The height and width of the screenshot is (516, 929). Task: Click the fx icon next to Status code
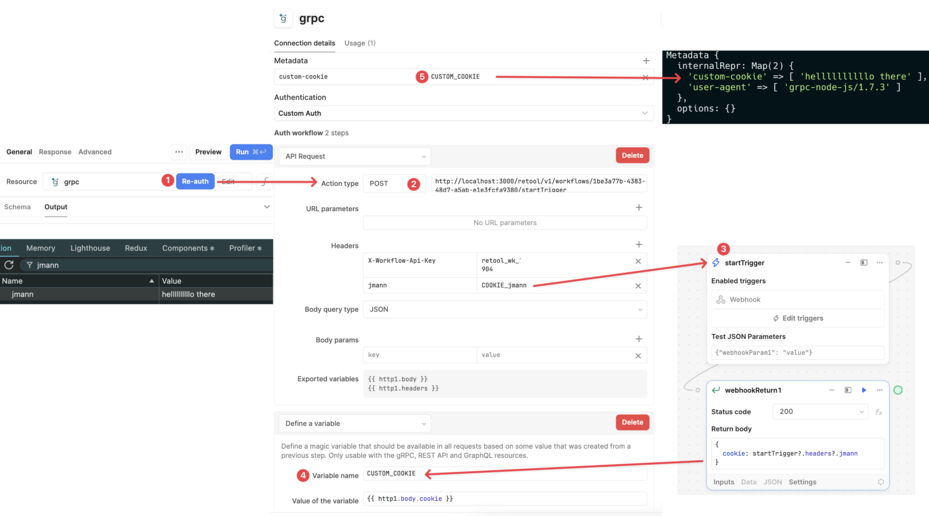(x=878, y=412)
